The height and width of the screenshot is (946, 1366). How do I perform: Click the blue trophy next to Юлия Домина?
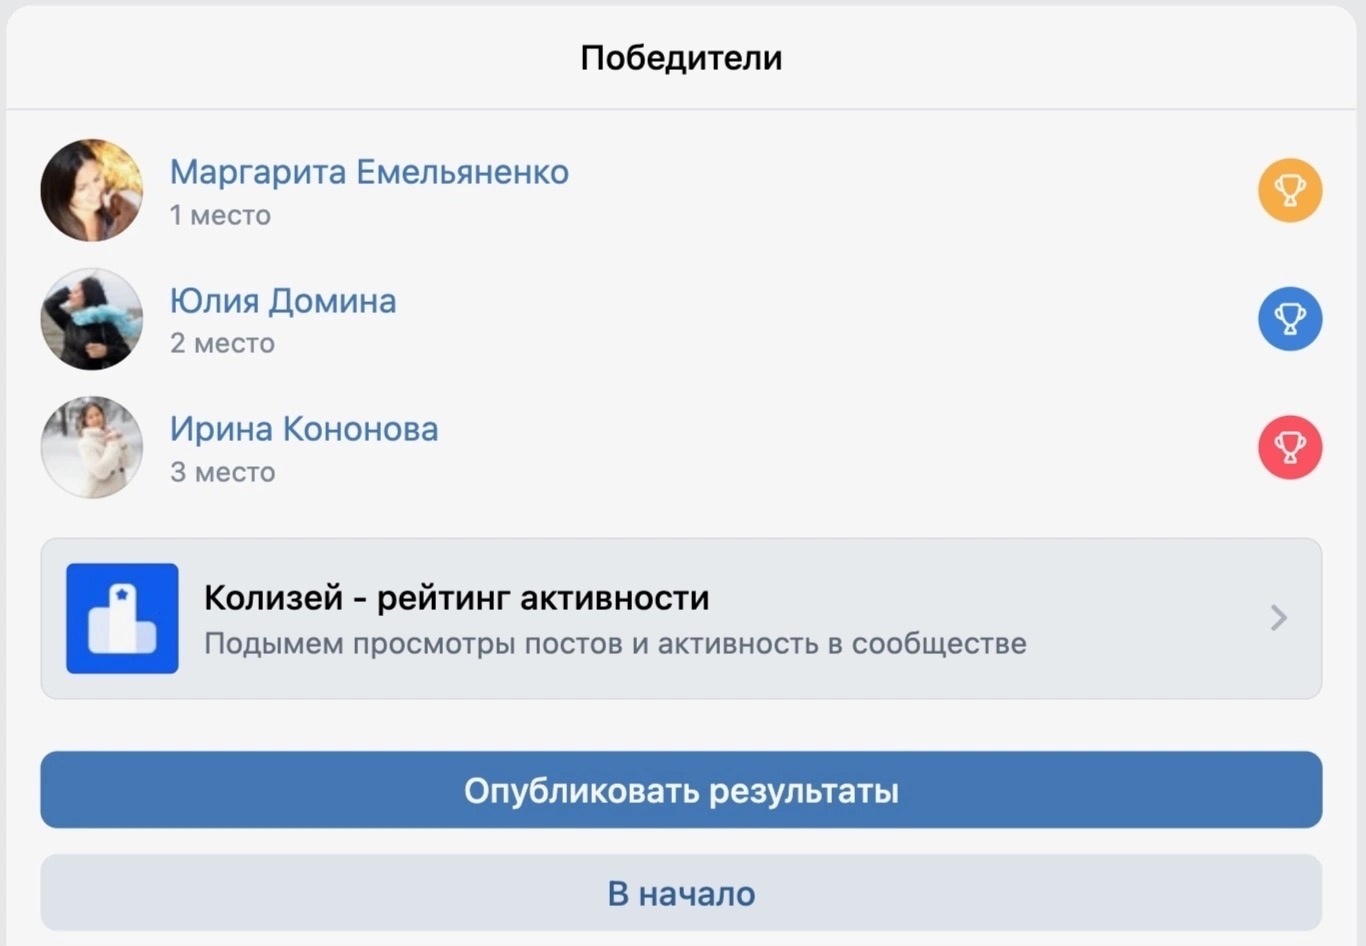click(x=1289, y=319)
